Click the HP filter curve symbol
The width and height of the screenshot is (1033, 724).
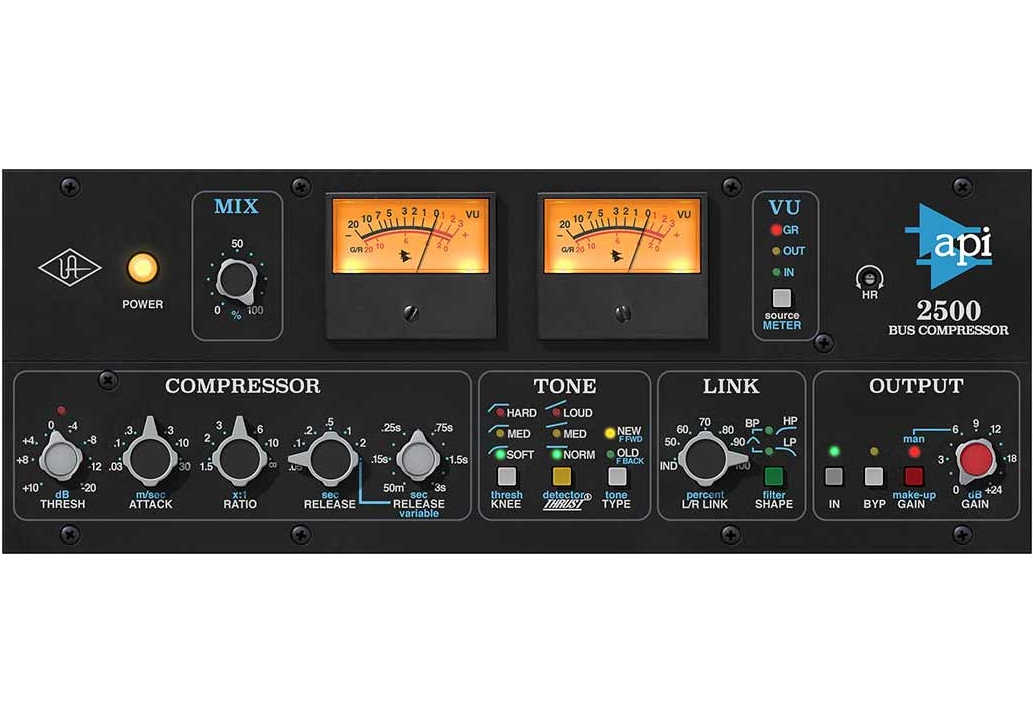[x=787, y=432]
